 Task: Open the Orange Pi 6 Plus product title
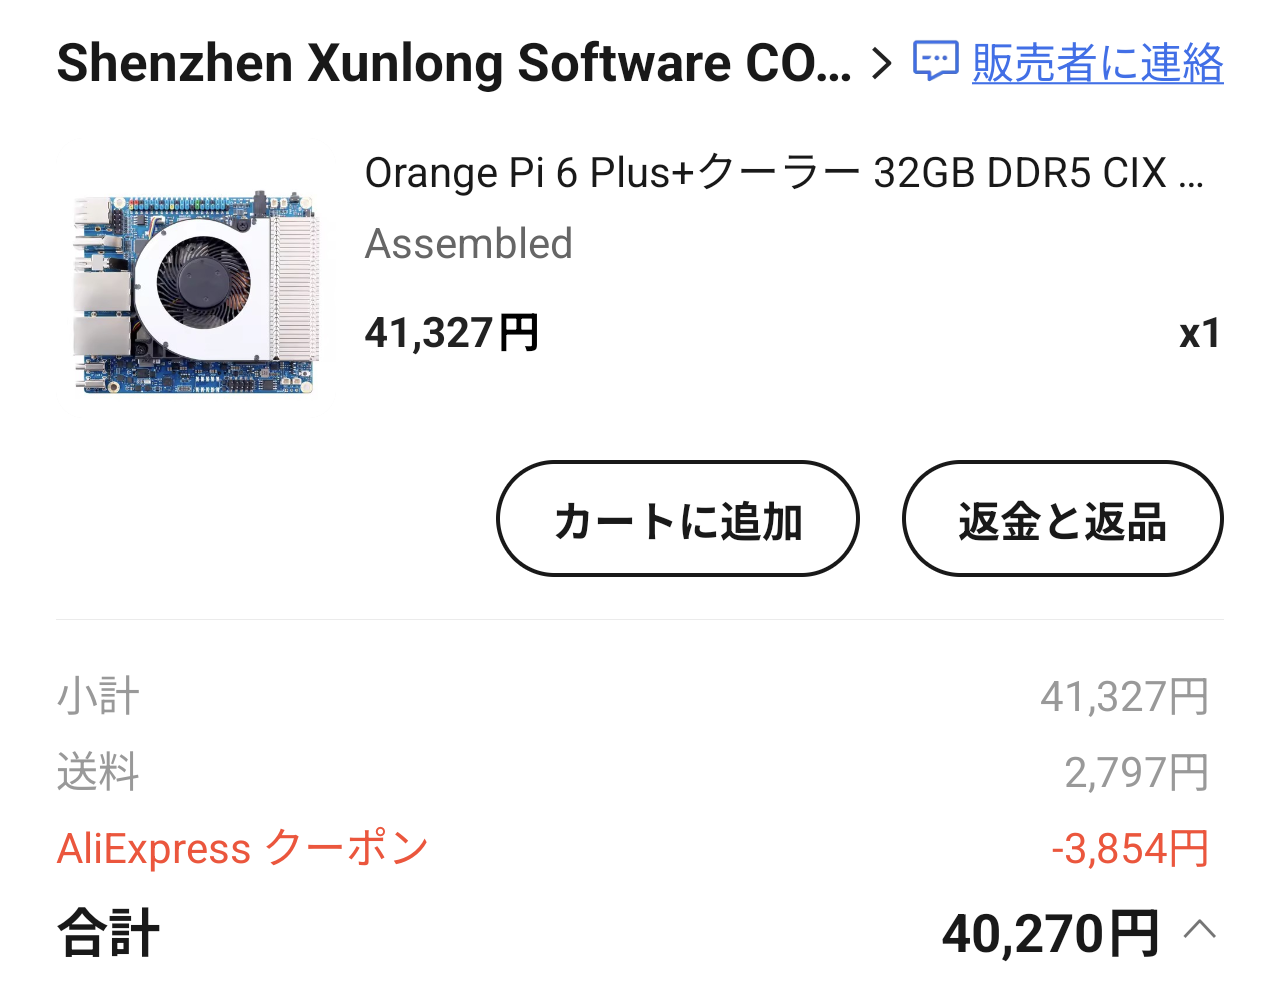784,172
